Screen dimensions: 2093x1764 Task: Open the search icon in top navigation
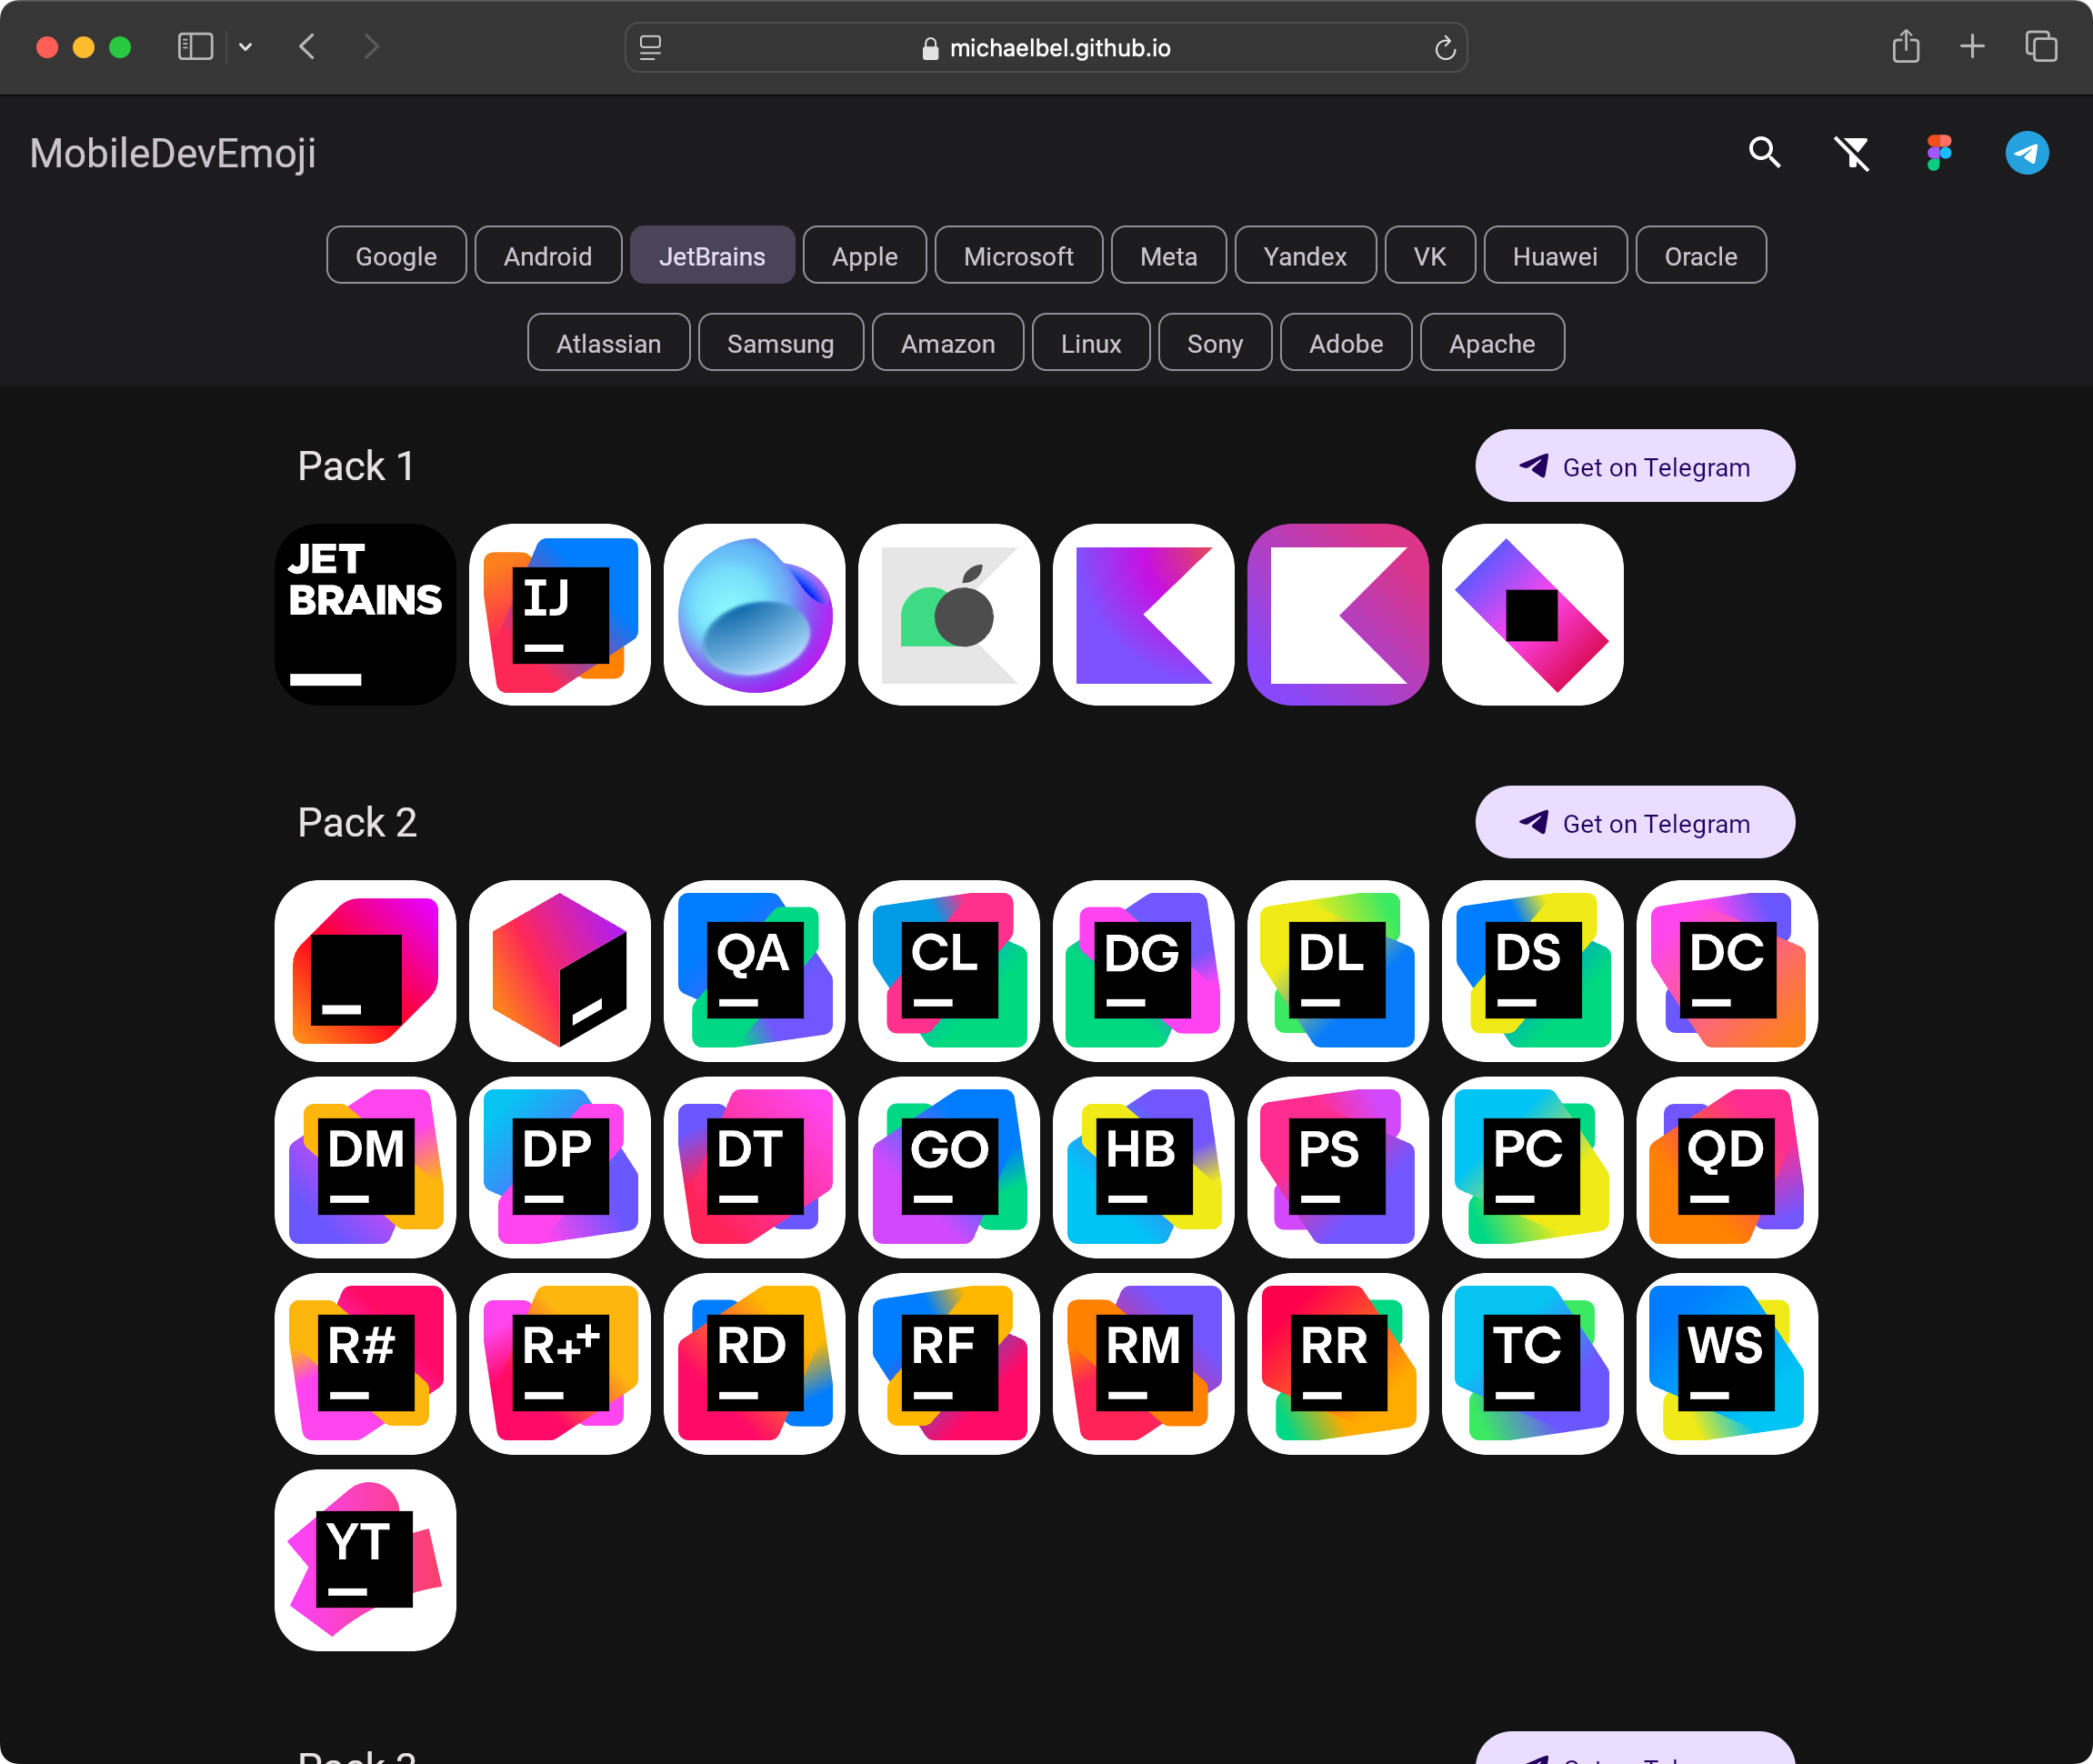(1766, 154)
